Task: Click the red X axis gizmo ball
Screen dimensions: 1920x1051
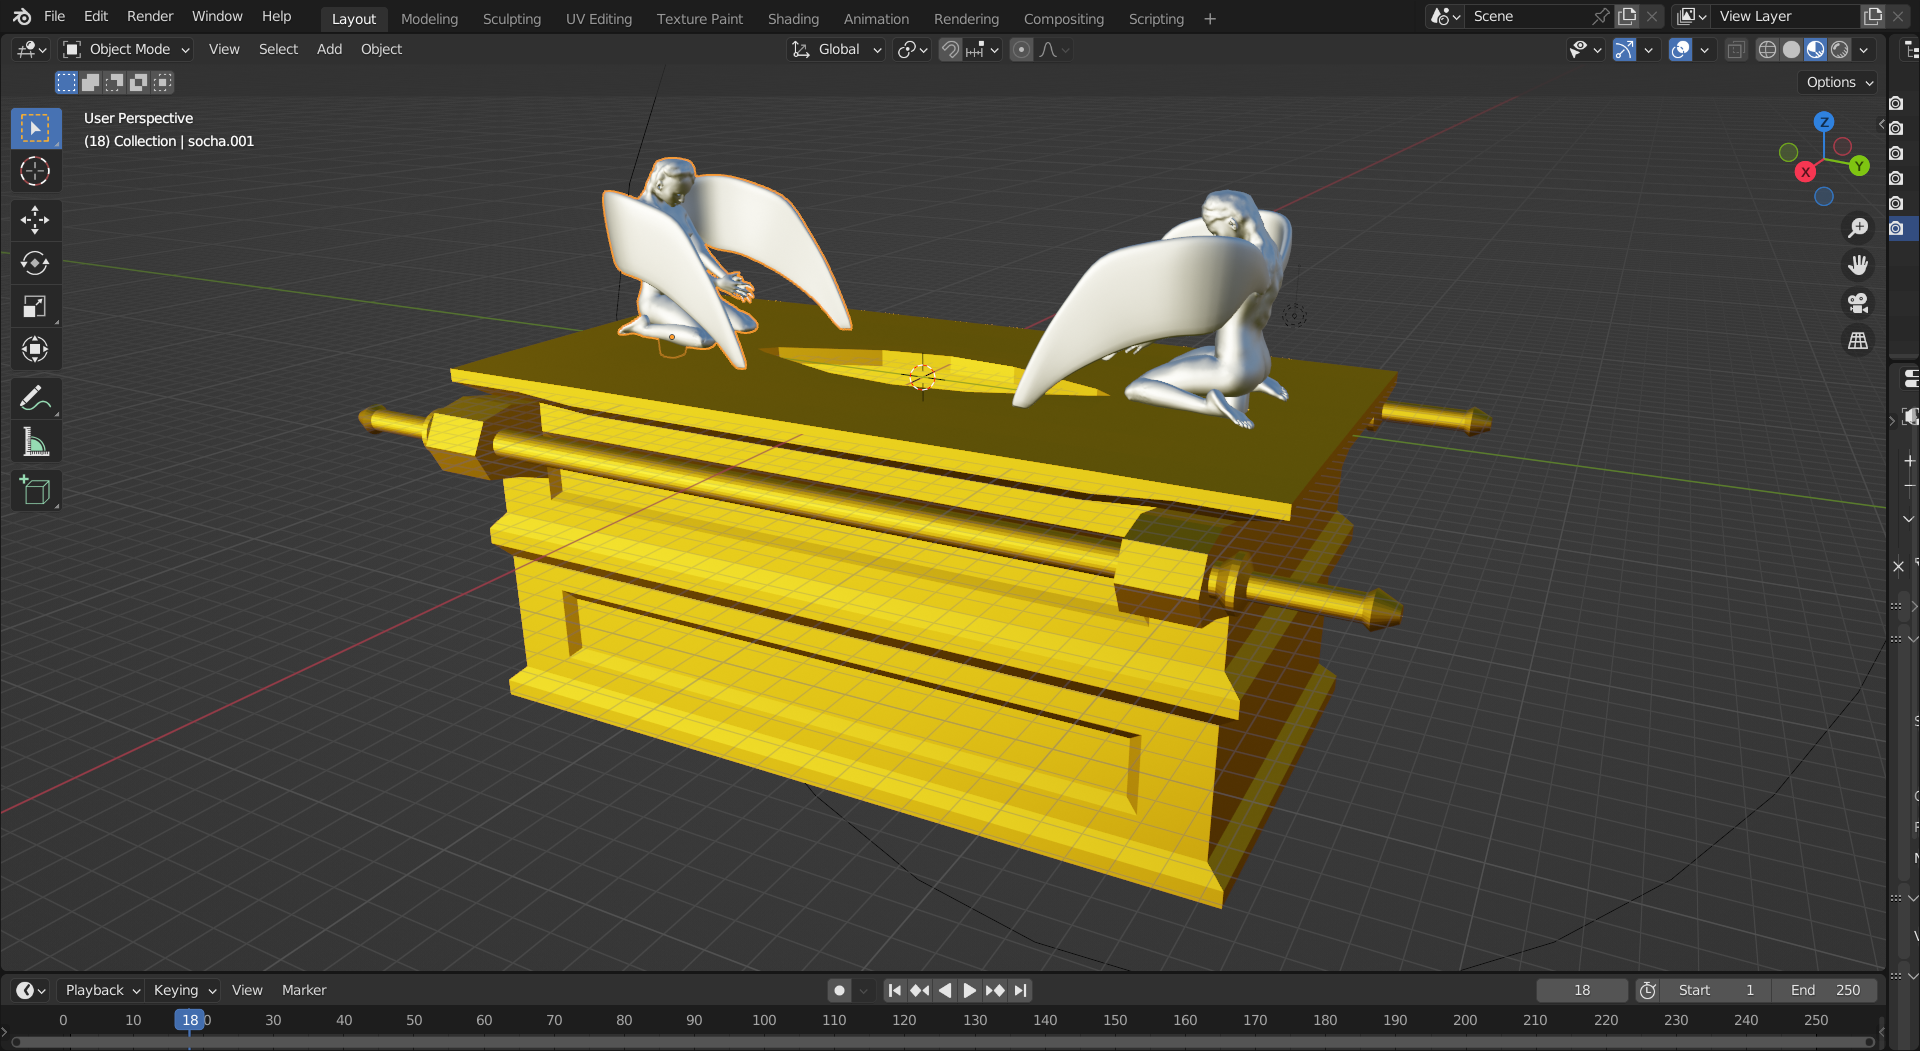Action: pos(1805,172)
